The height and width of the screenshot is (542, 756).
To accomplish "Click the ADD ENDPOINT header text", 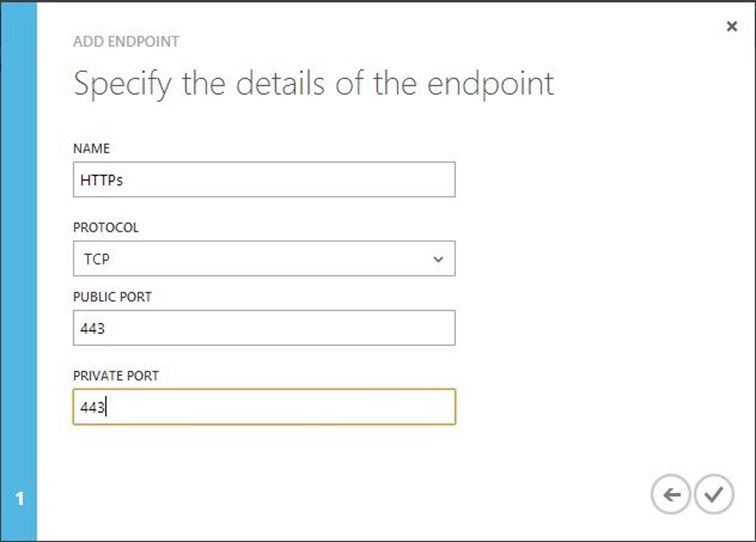I will point(126,41).
